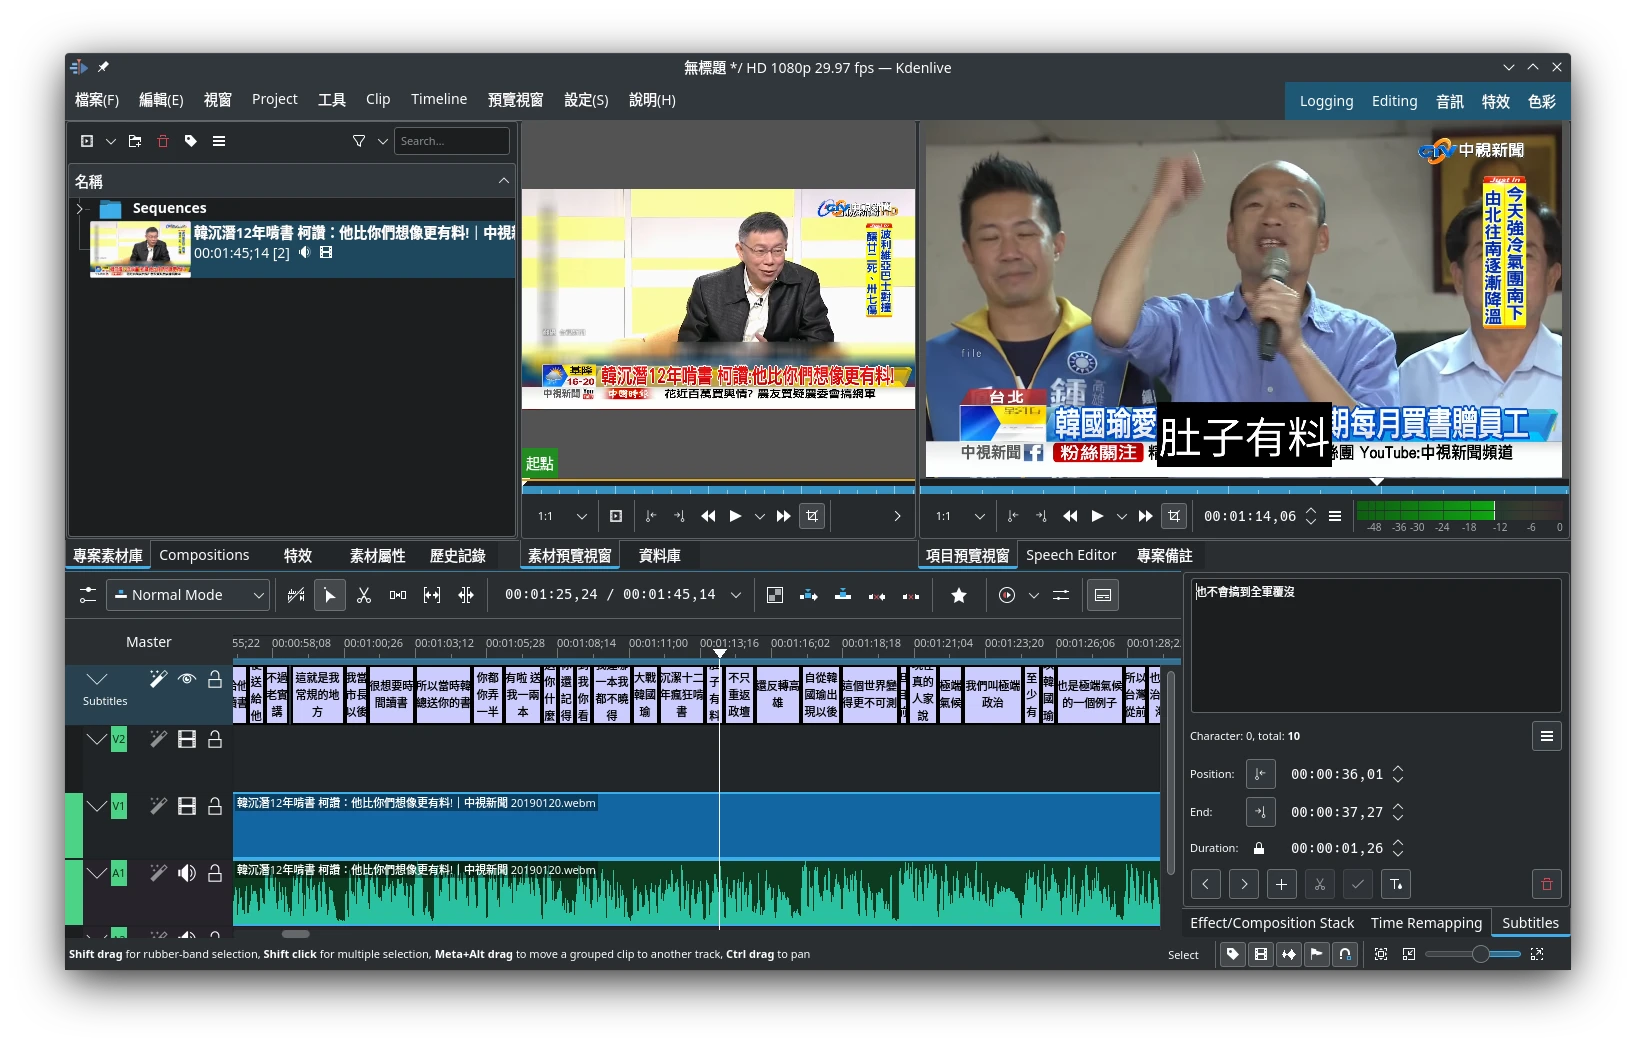
Task: Open the Timeline menu
Action: point(438,99)
